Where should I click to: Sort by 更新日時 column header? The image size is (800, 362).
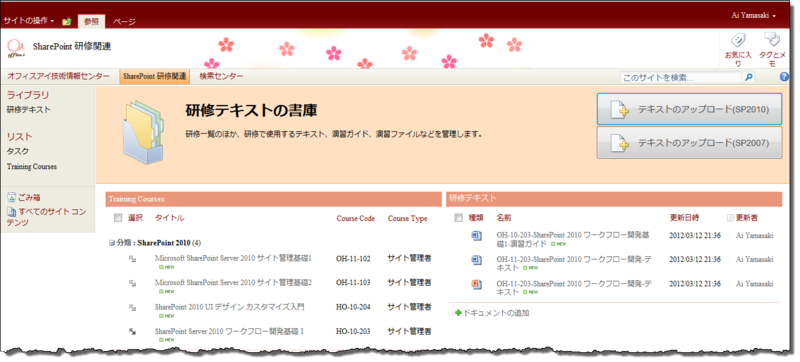tap(684, 218)
